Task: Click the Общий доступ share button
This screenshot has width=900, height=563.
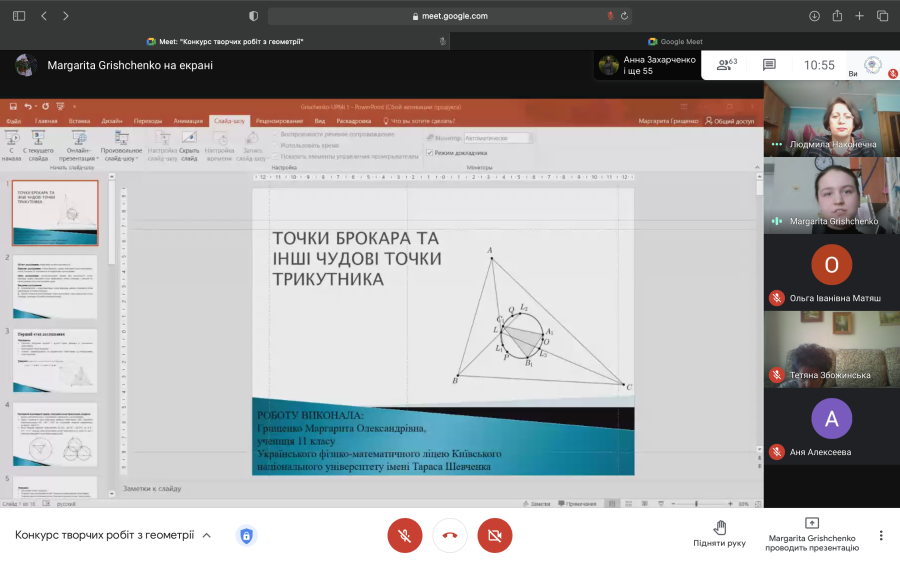Action: 730,121
